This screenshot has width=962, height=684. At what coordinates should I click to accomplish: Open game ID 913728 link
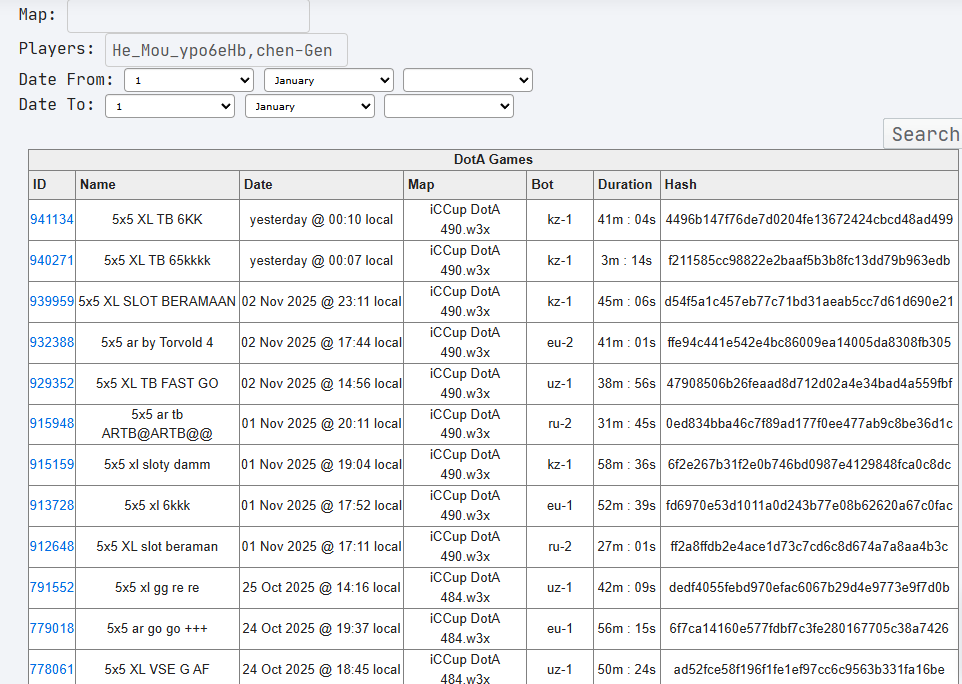click(52, 505)
